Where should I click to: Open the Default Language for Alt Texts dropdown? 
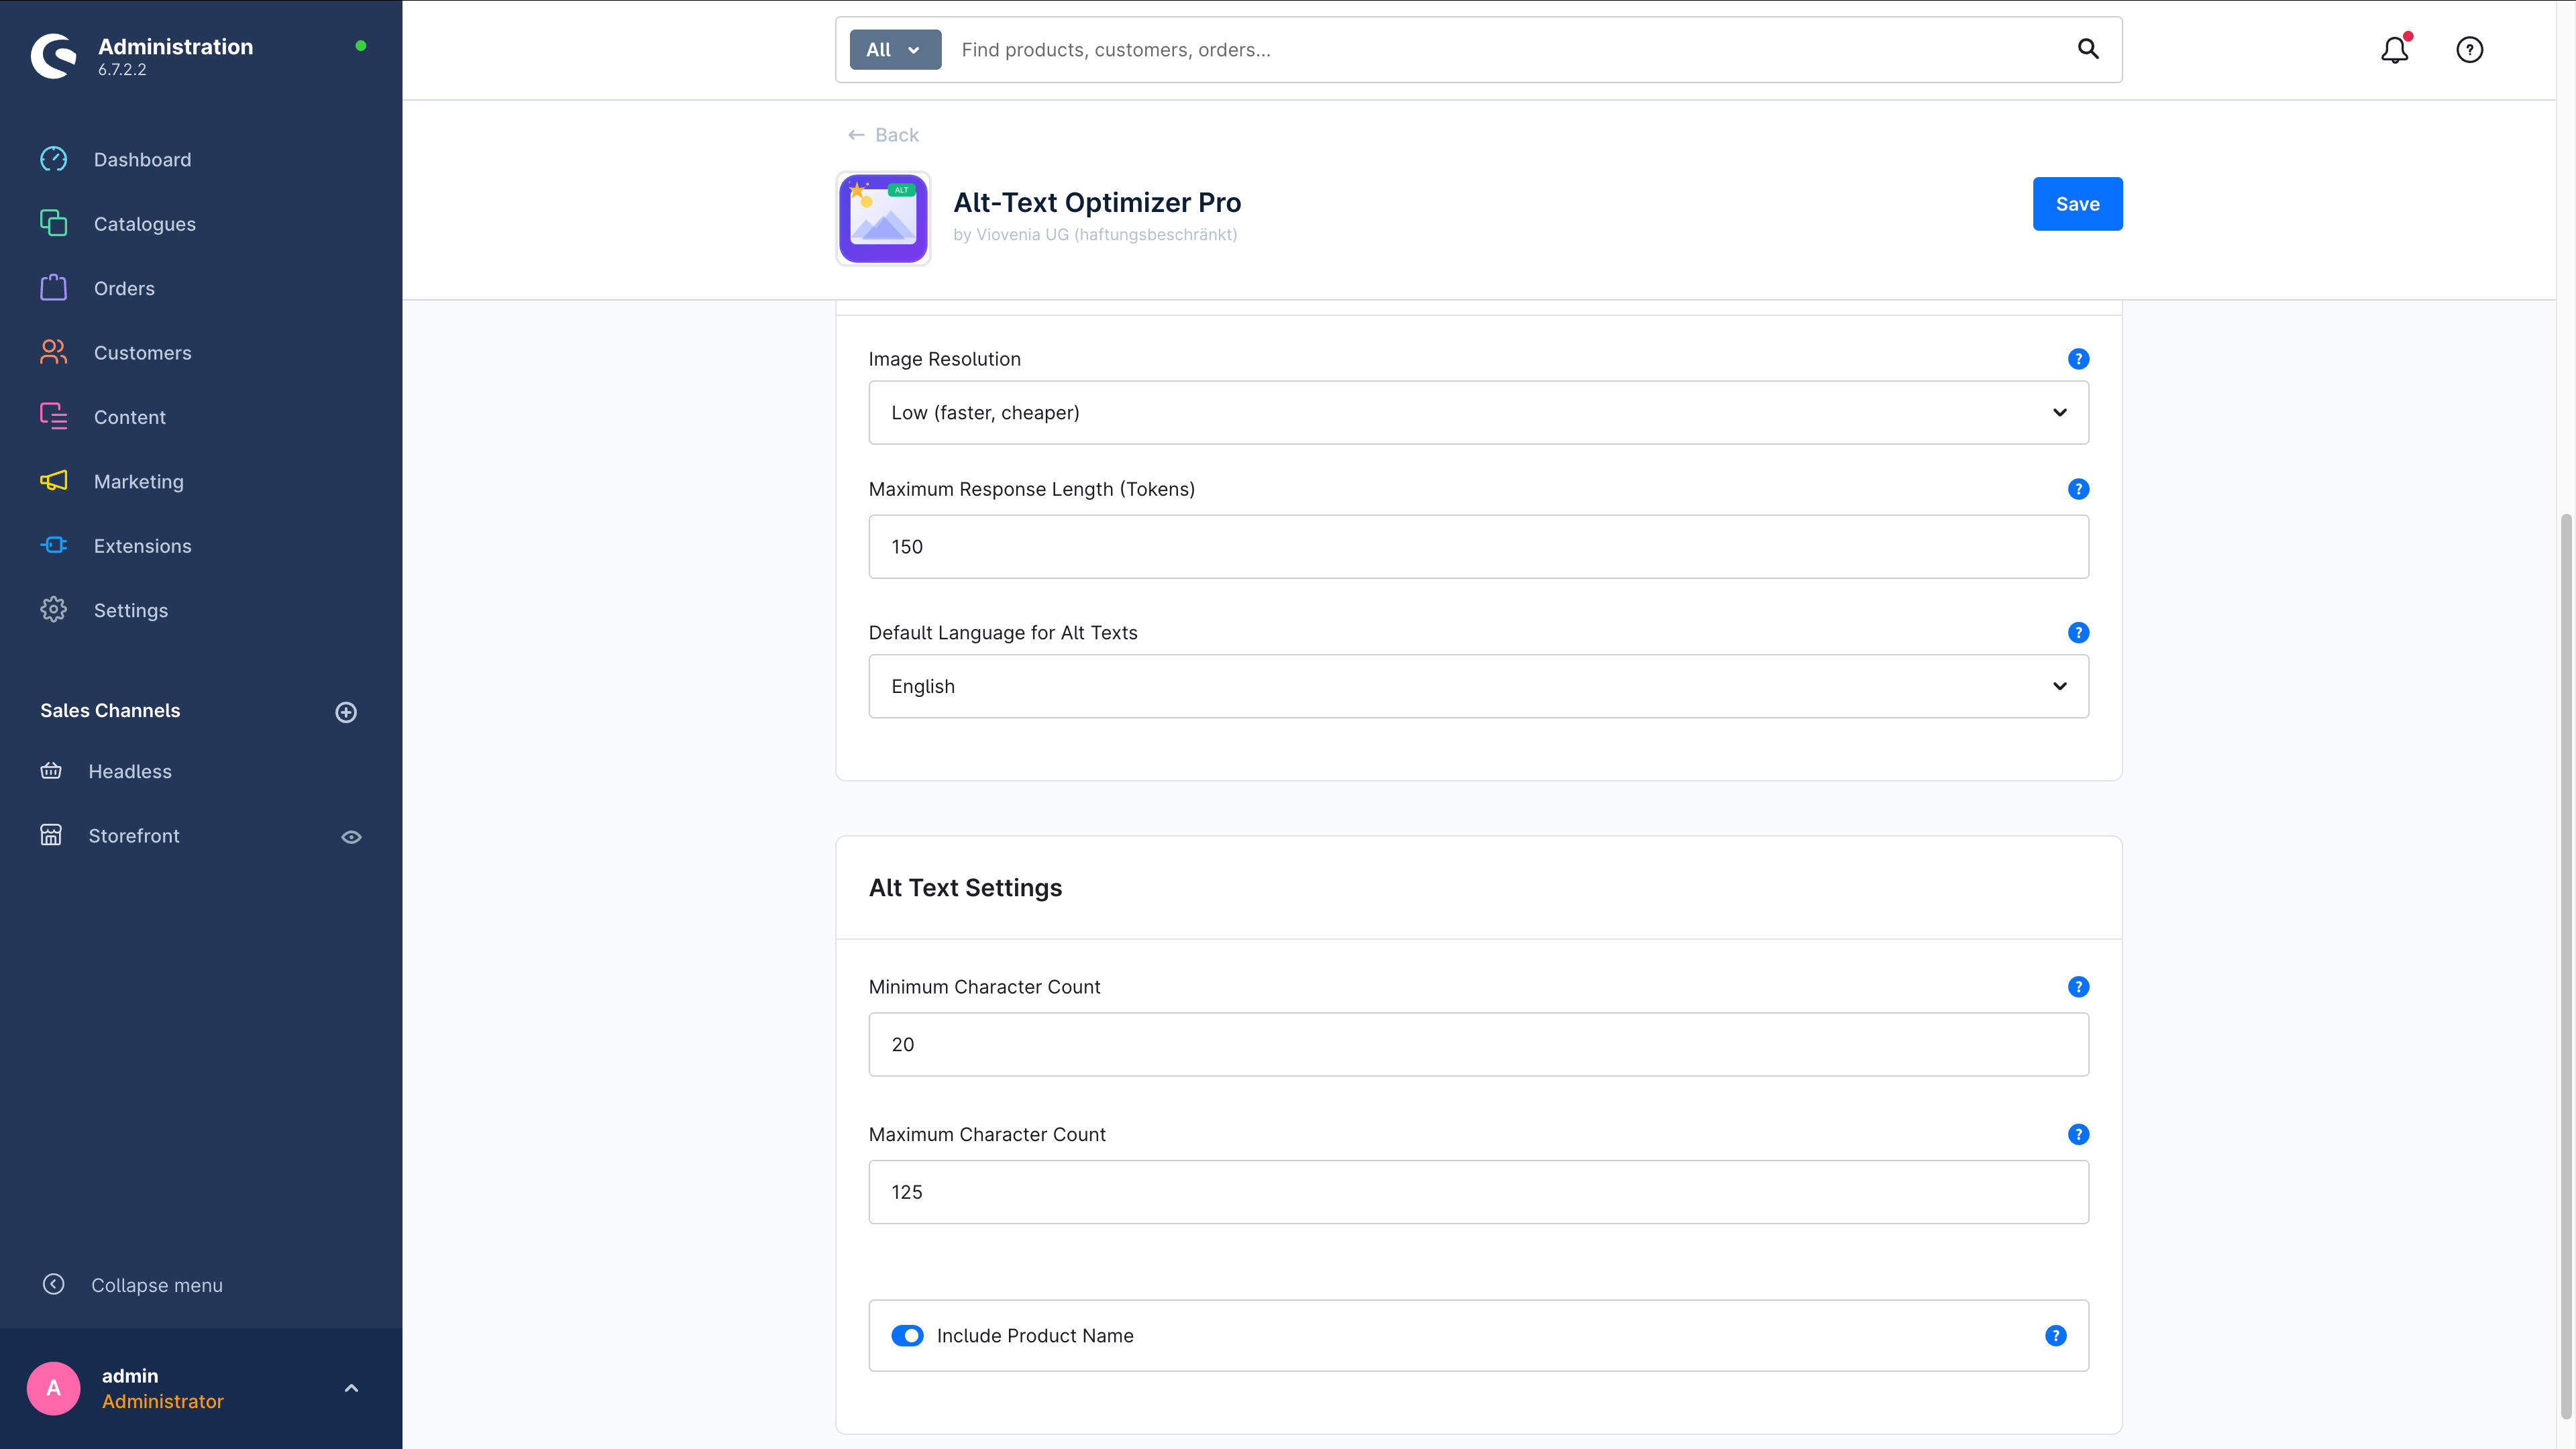pyautogui.click(x=1478, y=687)
